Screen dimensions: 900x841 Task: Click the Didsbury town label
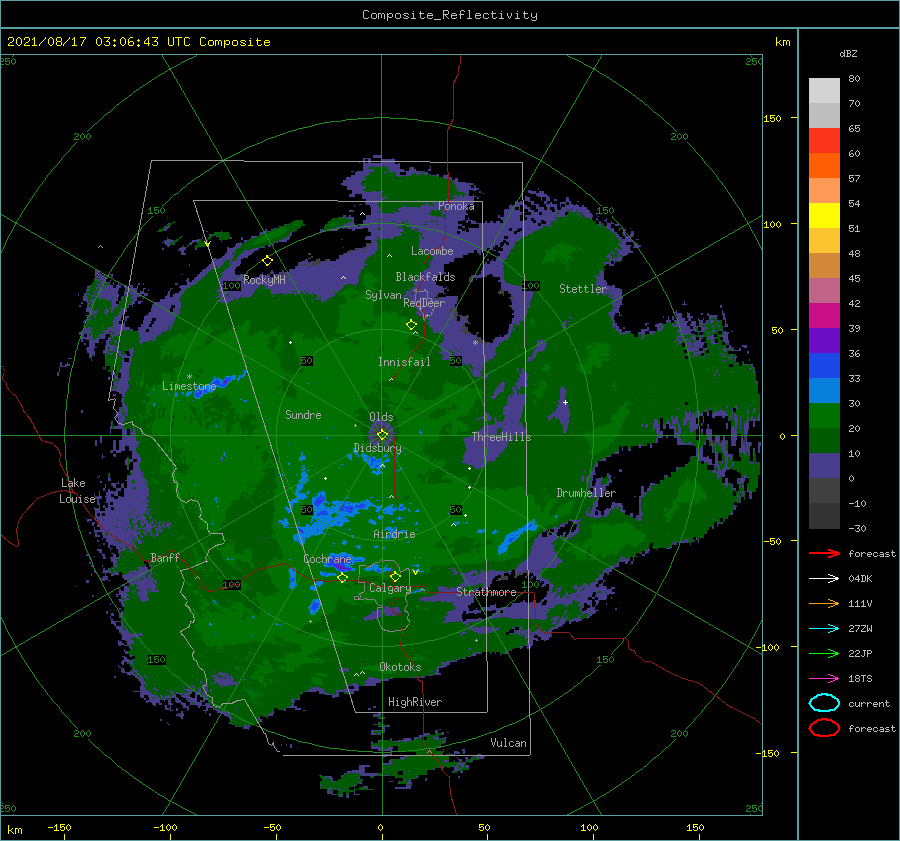tap(377, 448)
